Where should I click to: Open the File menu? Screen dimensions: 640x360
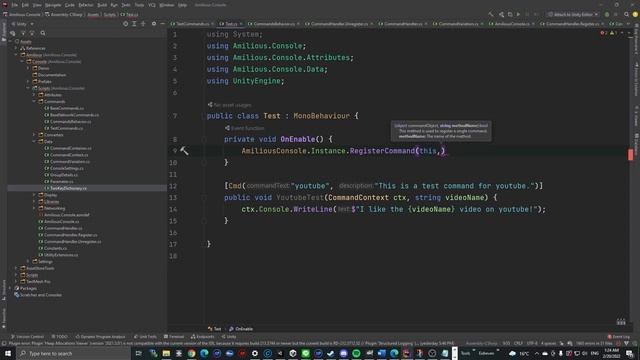coord(15,5)
